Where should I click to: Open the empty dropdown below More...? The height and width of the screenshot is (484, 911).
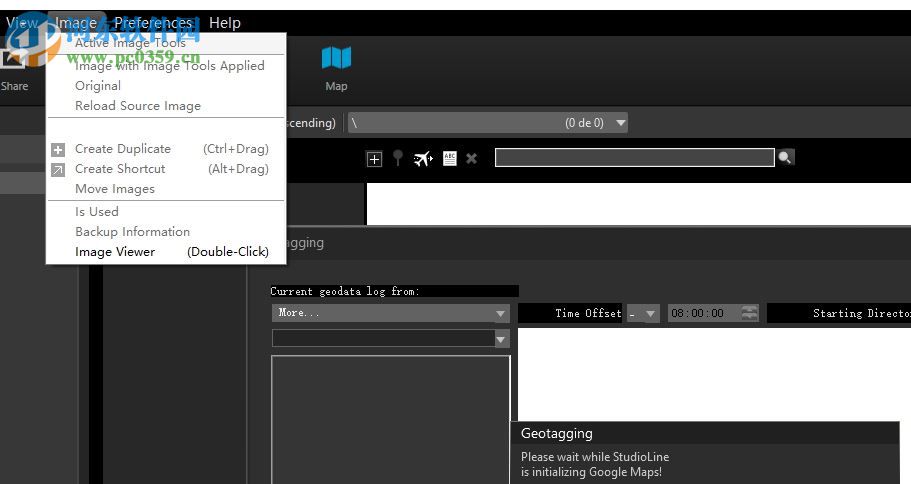coord(501,339)
